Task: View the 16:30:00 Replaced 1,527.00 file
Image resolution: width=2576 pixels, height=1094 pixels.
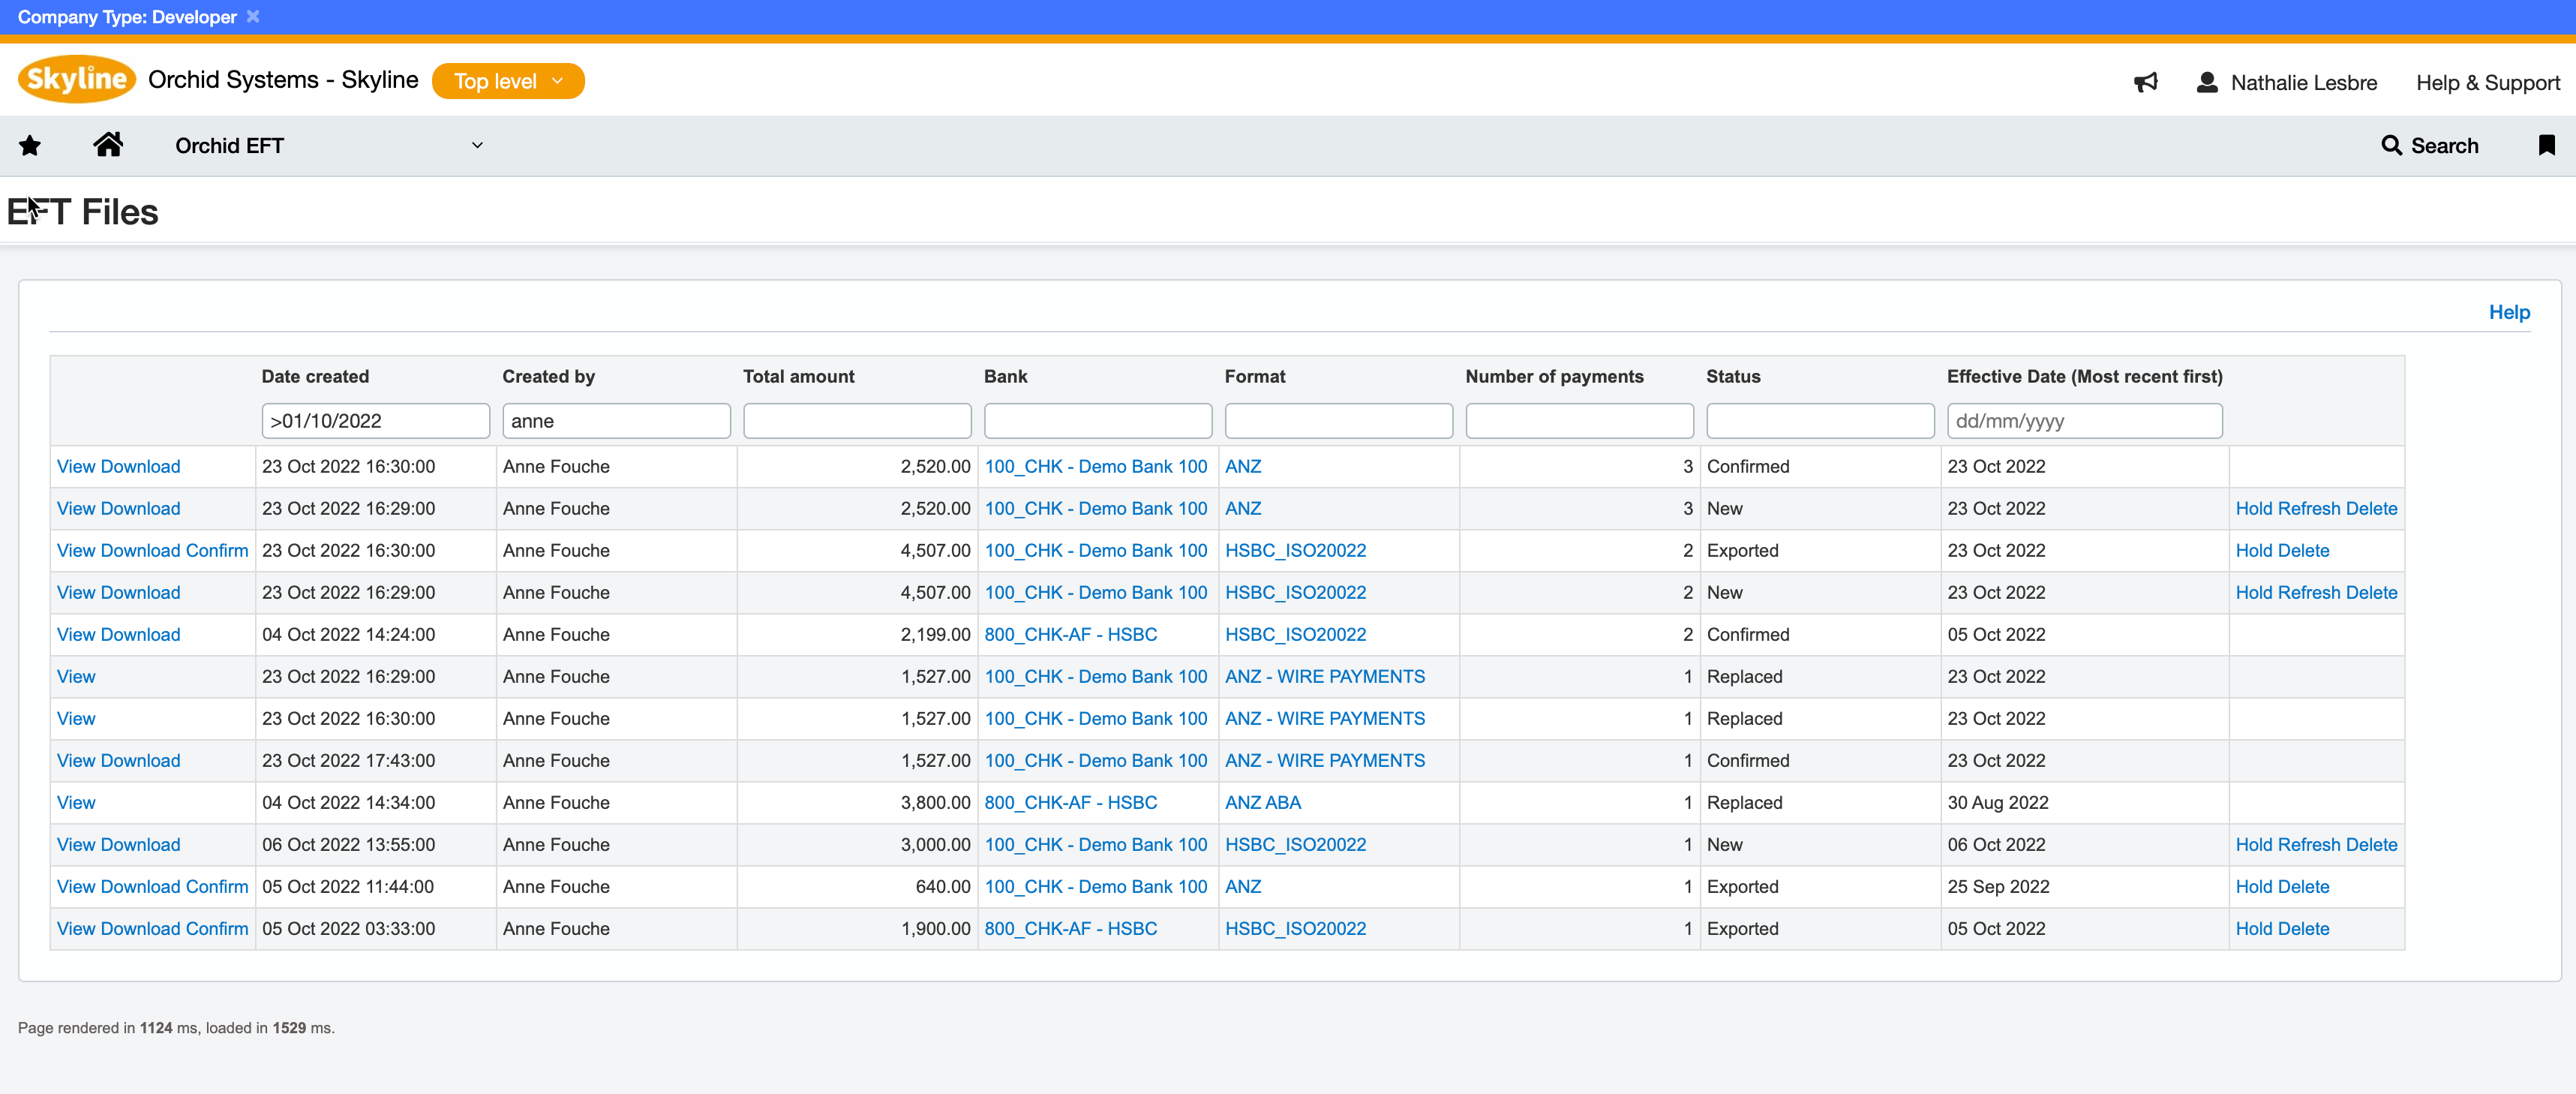Action: click(x=76, y=719)
